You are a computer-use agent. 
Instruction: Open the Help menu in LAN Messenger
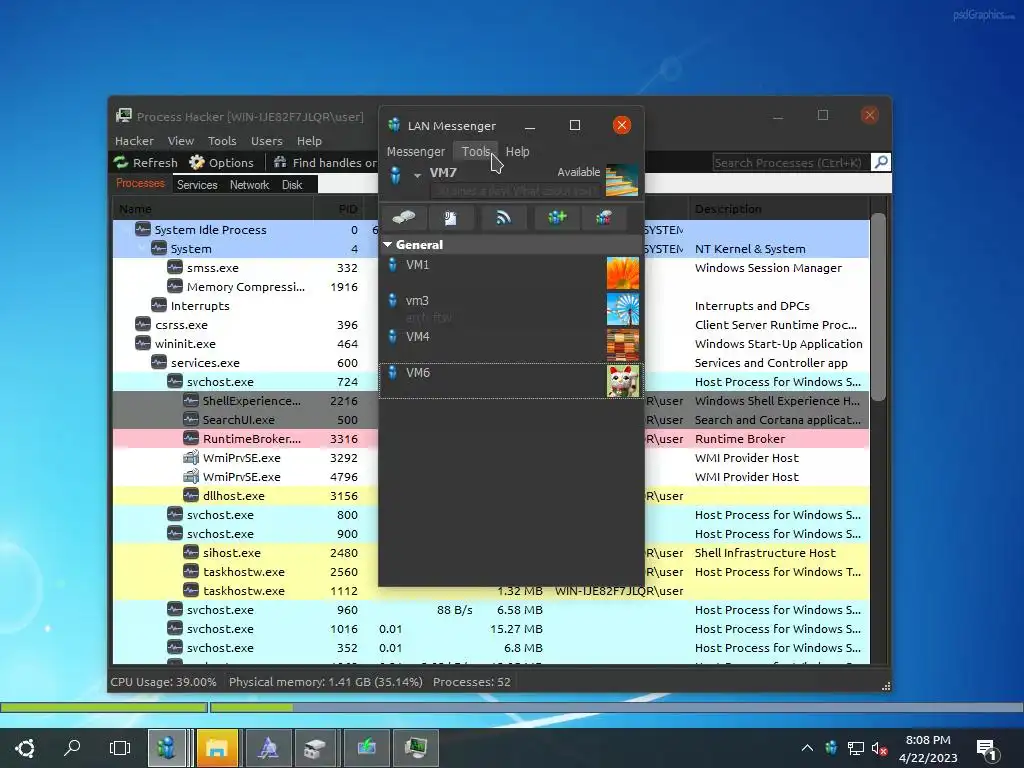[517, 152]
